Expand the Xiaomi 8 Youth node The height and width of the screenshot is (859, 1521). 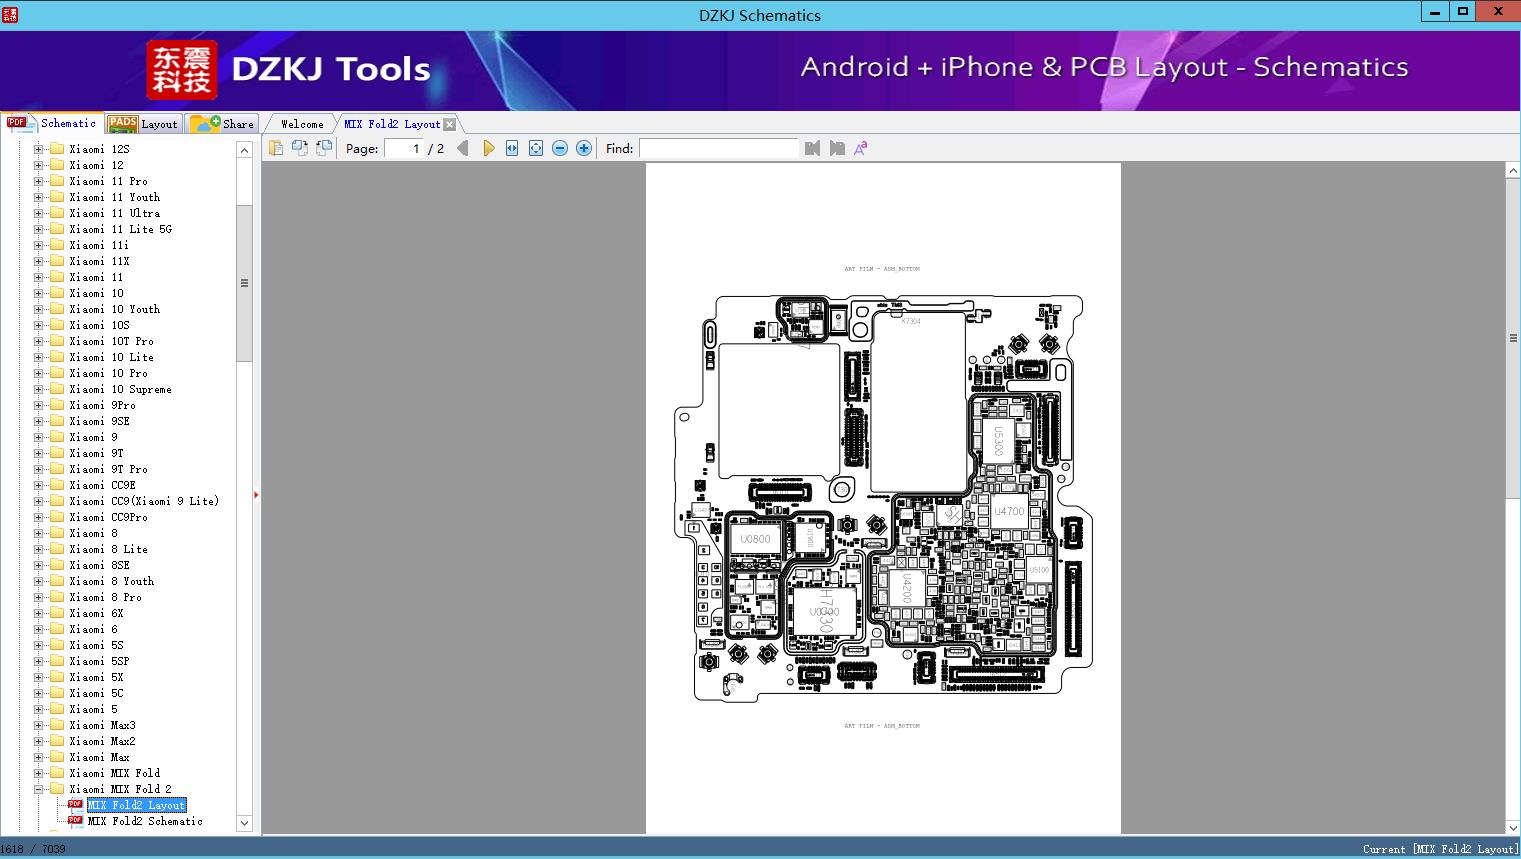38,581
